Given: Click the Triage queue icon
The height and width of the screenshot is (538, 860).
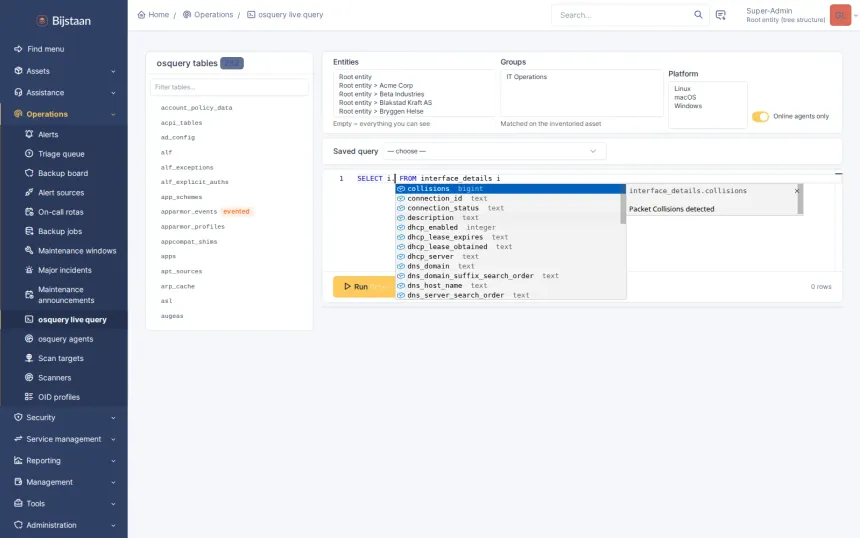Looking at the screenshot, I should click(x=29, y=154).
